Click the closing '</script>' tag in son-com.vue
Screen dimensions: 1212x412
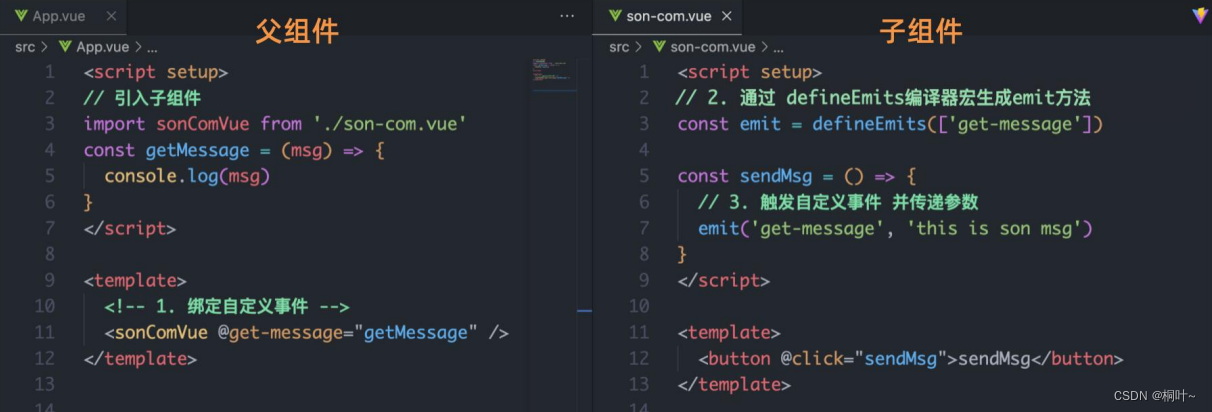point(723,280)
